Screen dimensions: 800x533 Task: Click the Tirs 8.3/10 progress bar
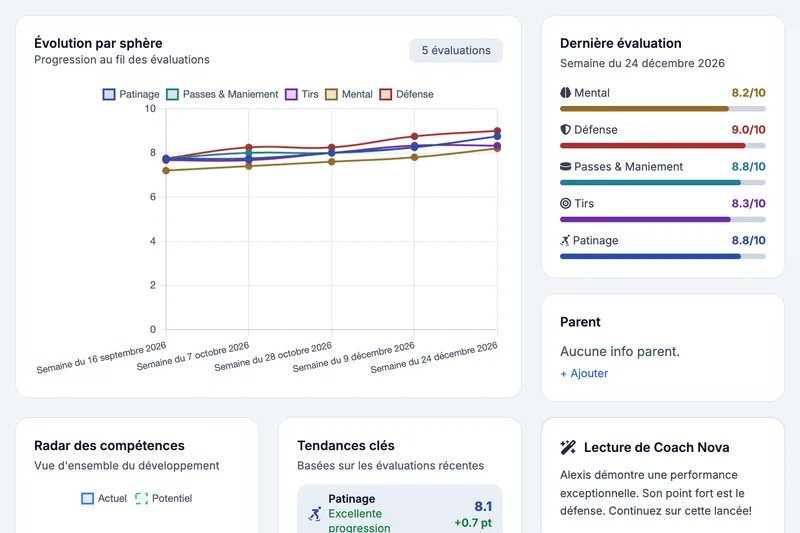(x=663, y=219)
